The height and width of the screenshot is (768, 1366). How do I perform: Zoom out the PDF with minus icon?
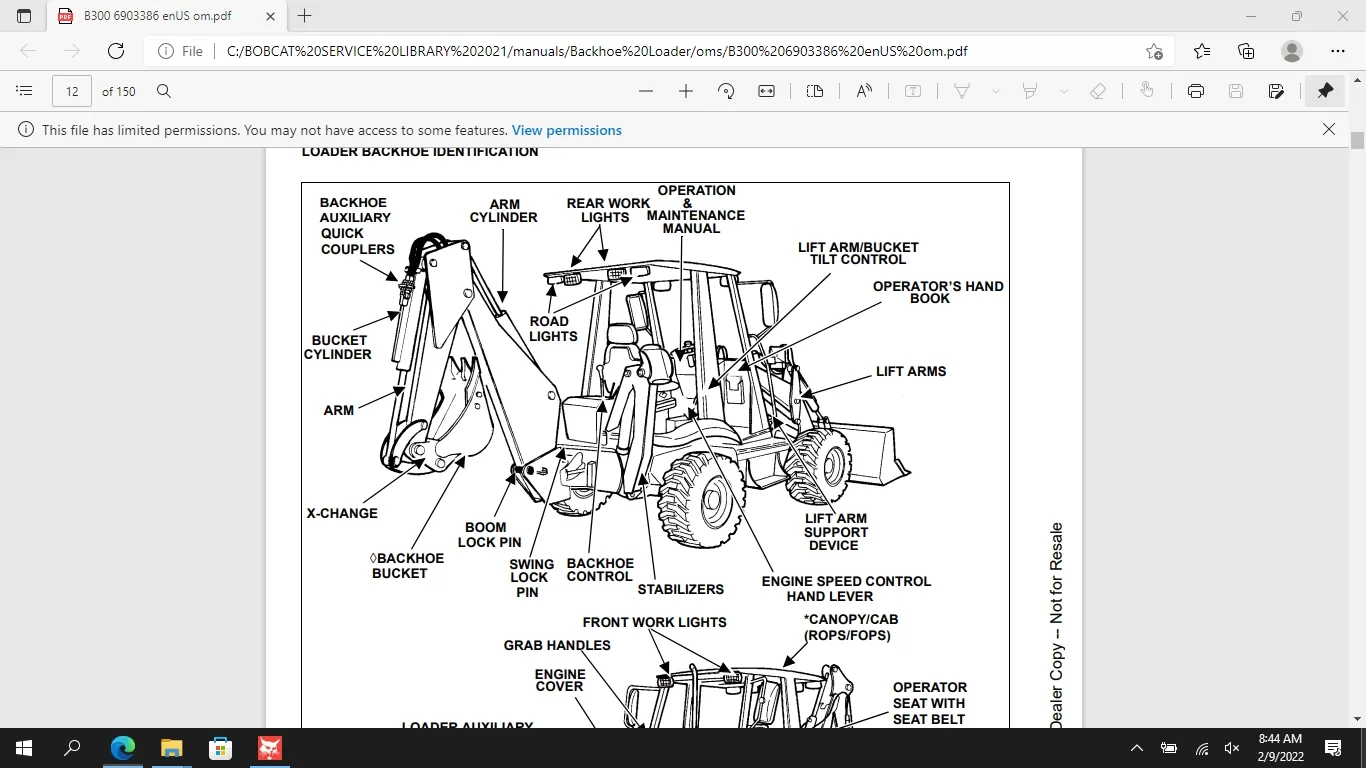(646, 91)
